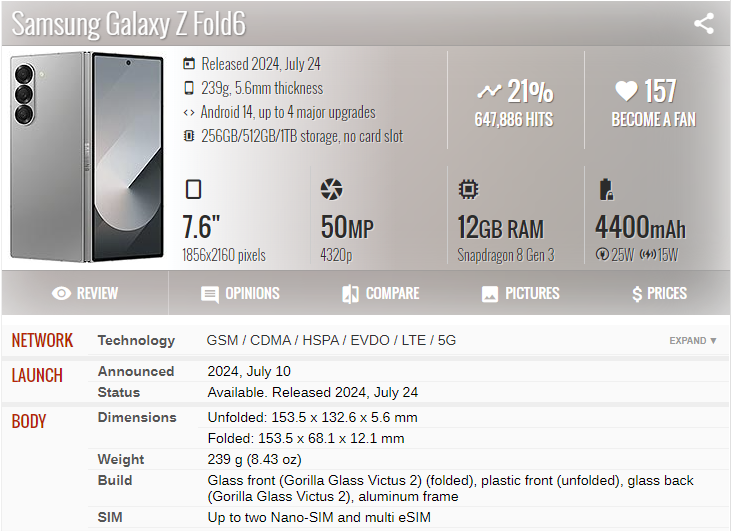
Task: Click the calendar release date icon
Action: click(x=189, y=64)
